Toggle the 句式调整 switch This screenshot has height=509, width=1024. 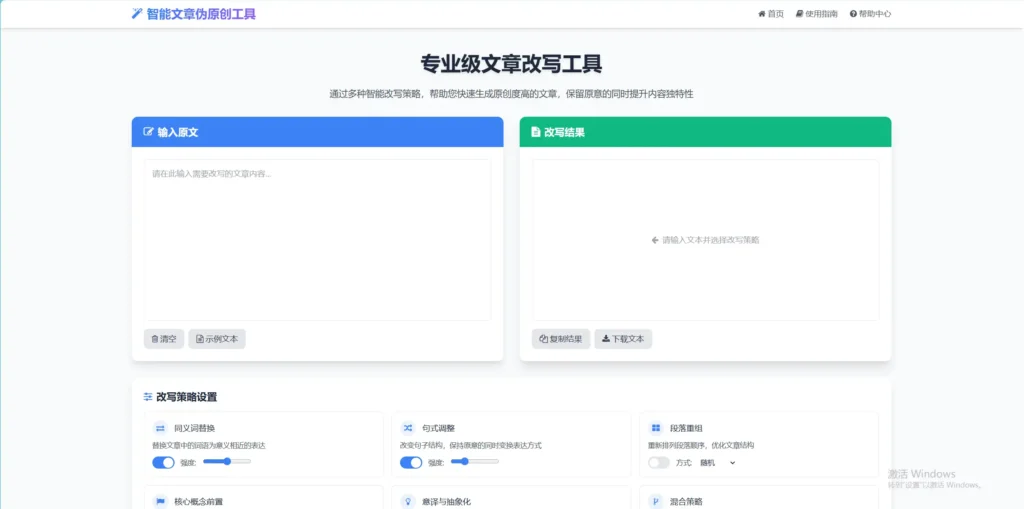tap(411, 463)
